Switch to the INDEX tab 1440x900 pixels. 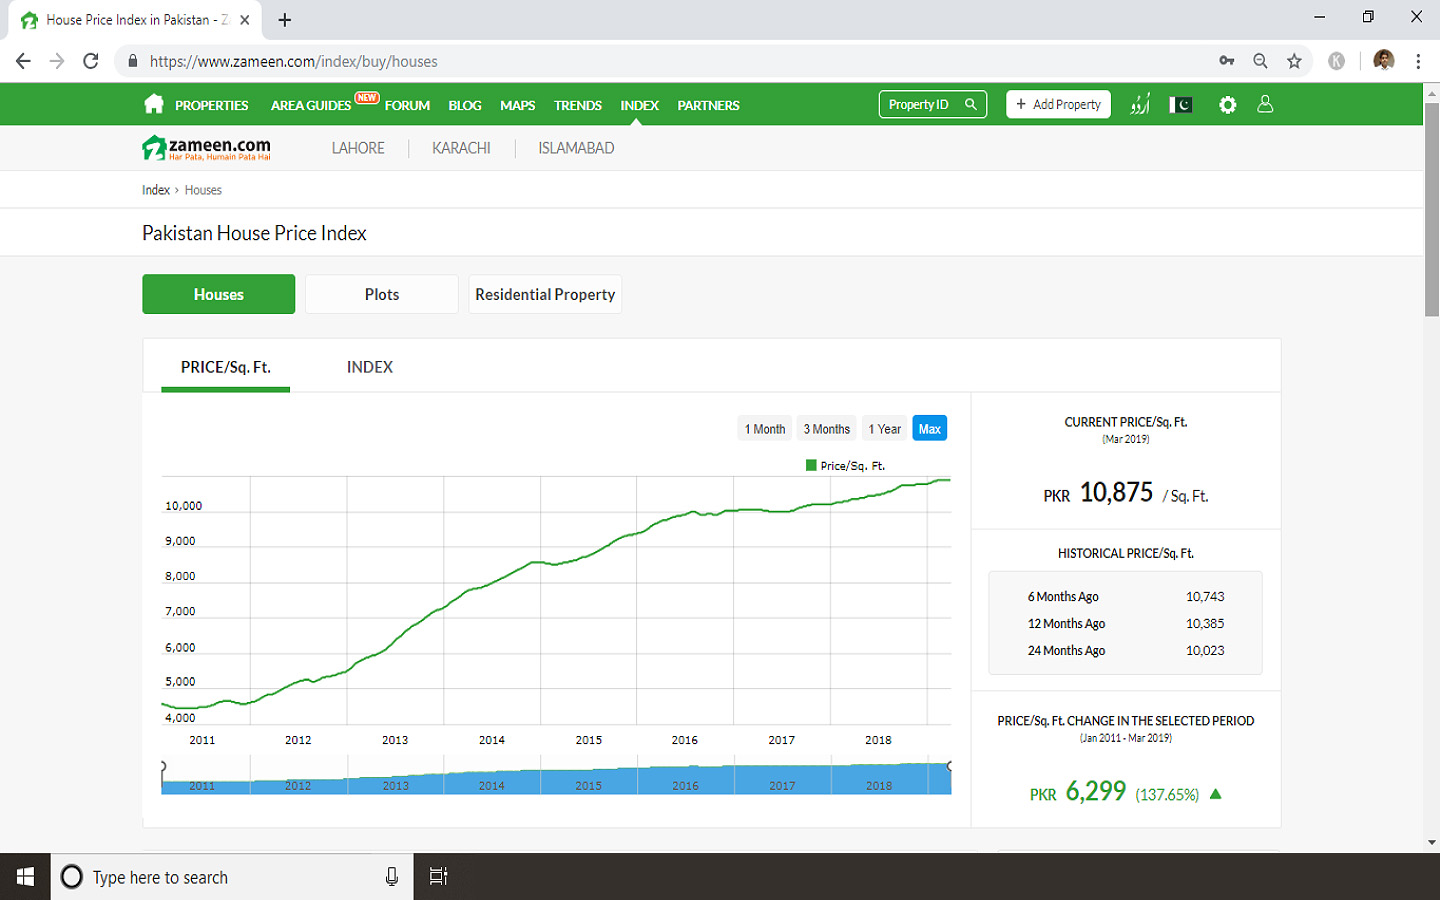tap(369, 367)
